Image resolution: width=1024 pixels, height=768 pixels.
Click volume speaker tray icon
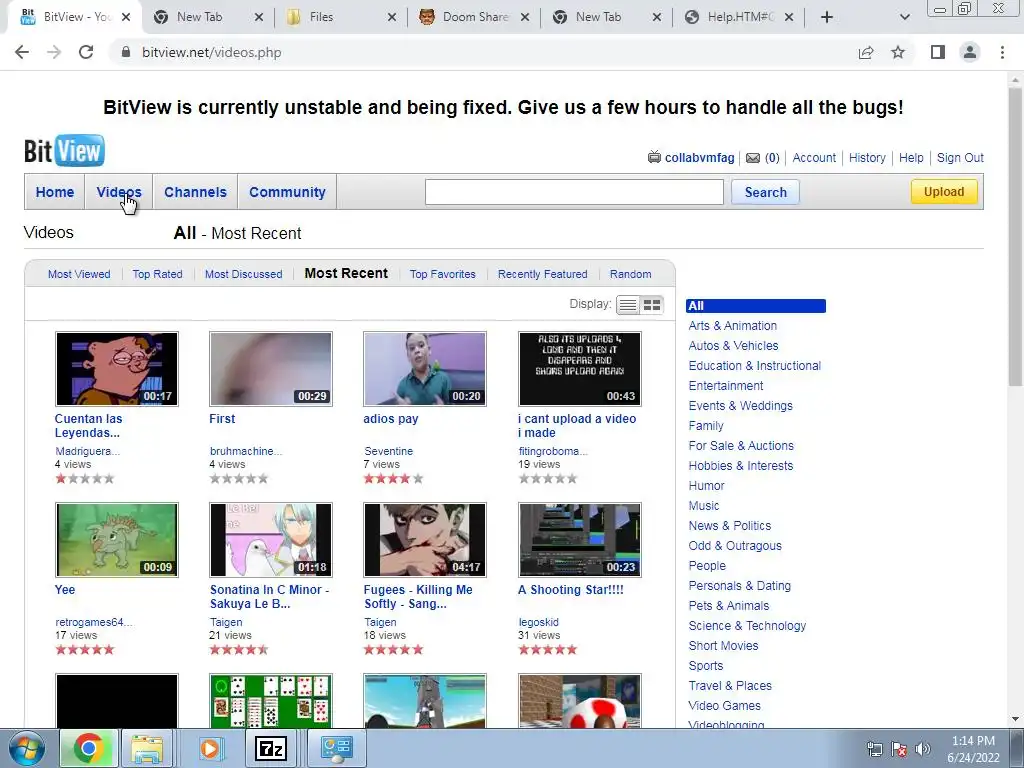(x=923, y=749)
